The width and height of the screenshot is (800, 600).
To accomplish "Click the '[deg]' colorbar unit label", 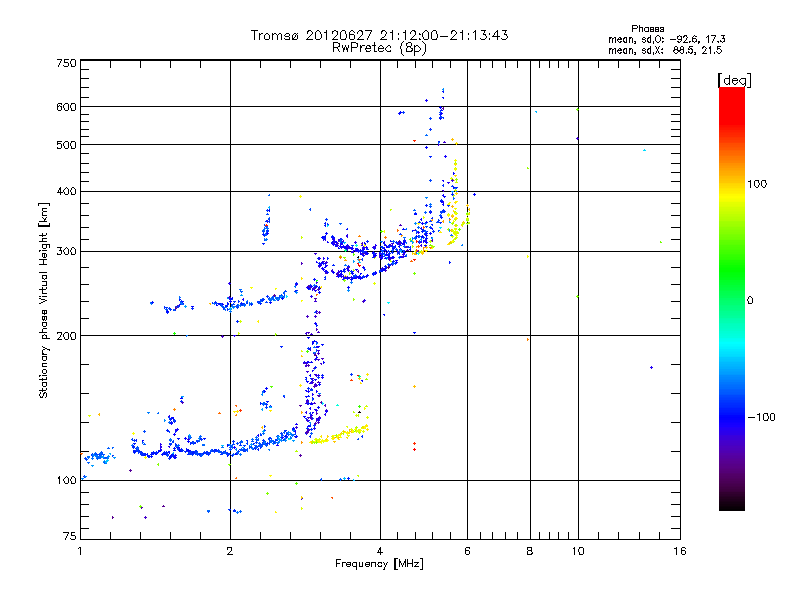I will tap(734, 80).
